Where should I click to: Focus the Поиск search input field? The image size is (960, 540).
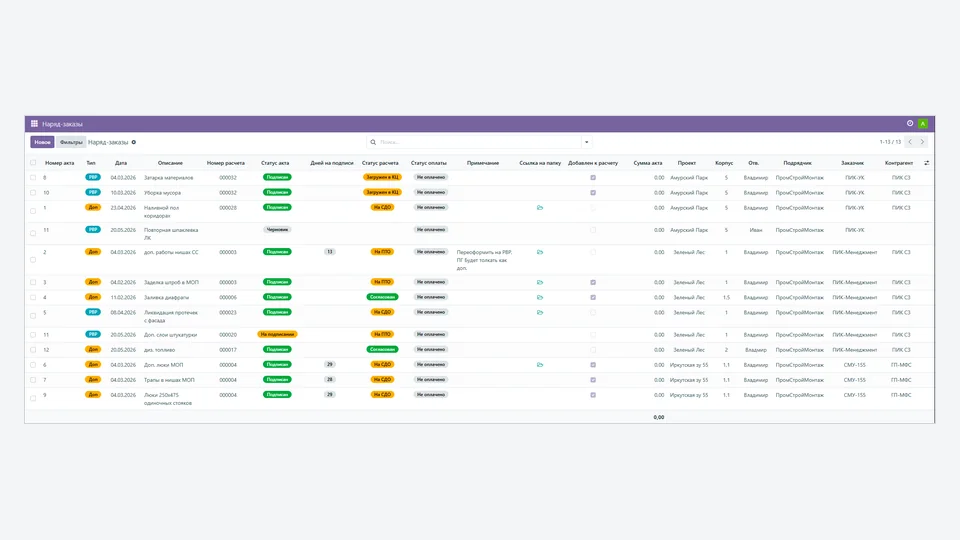pyautogui.click(x=479, y=142)
